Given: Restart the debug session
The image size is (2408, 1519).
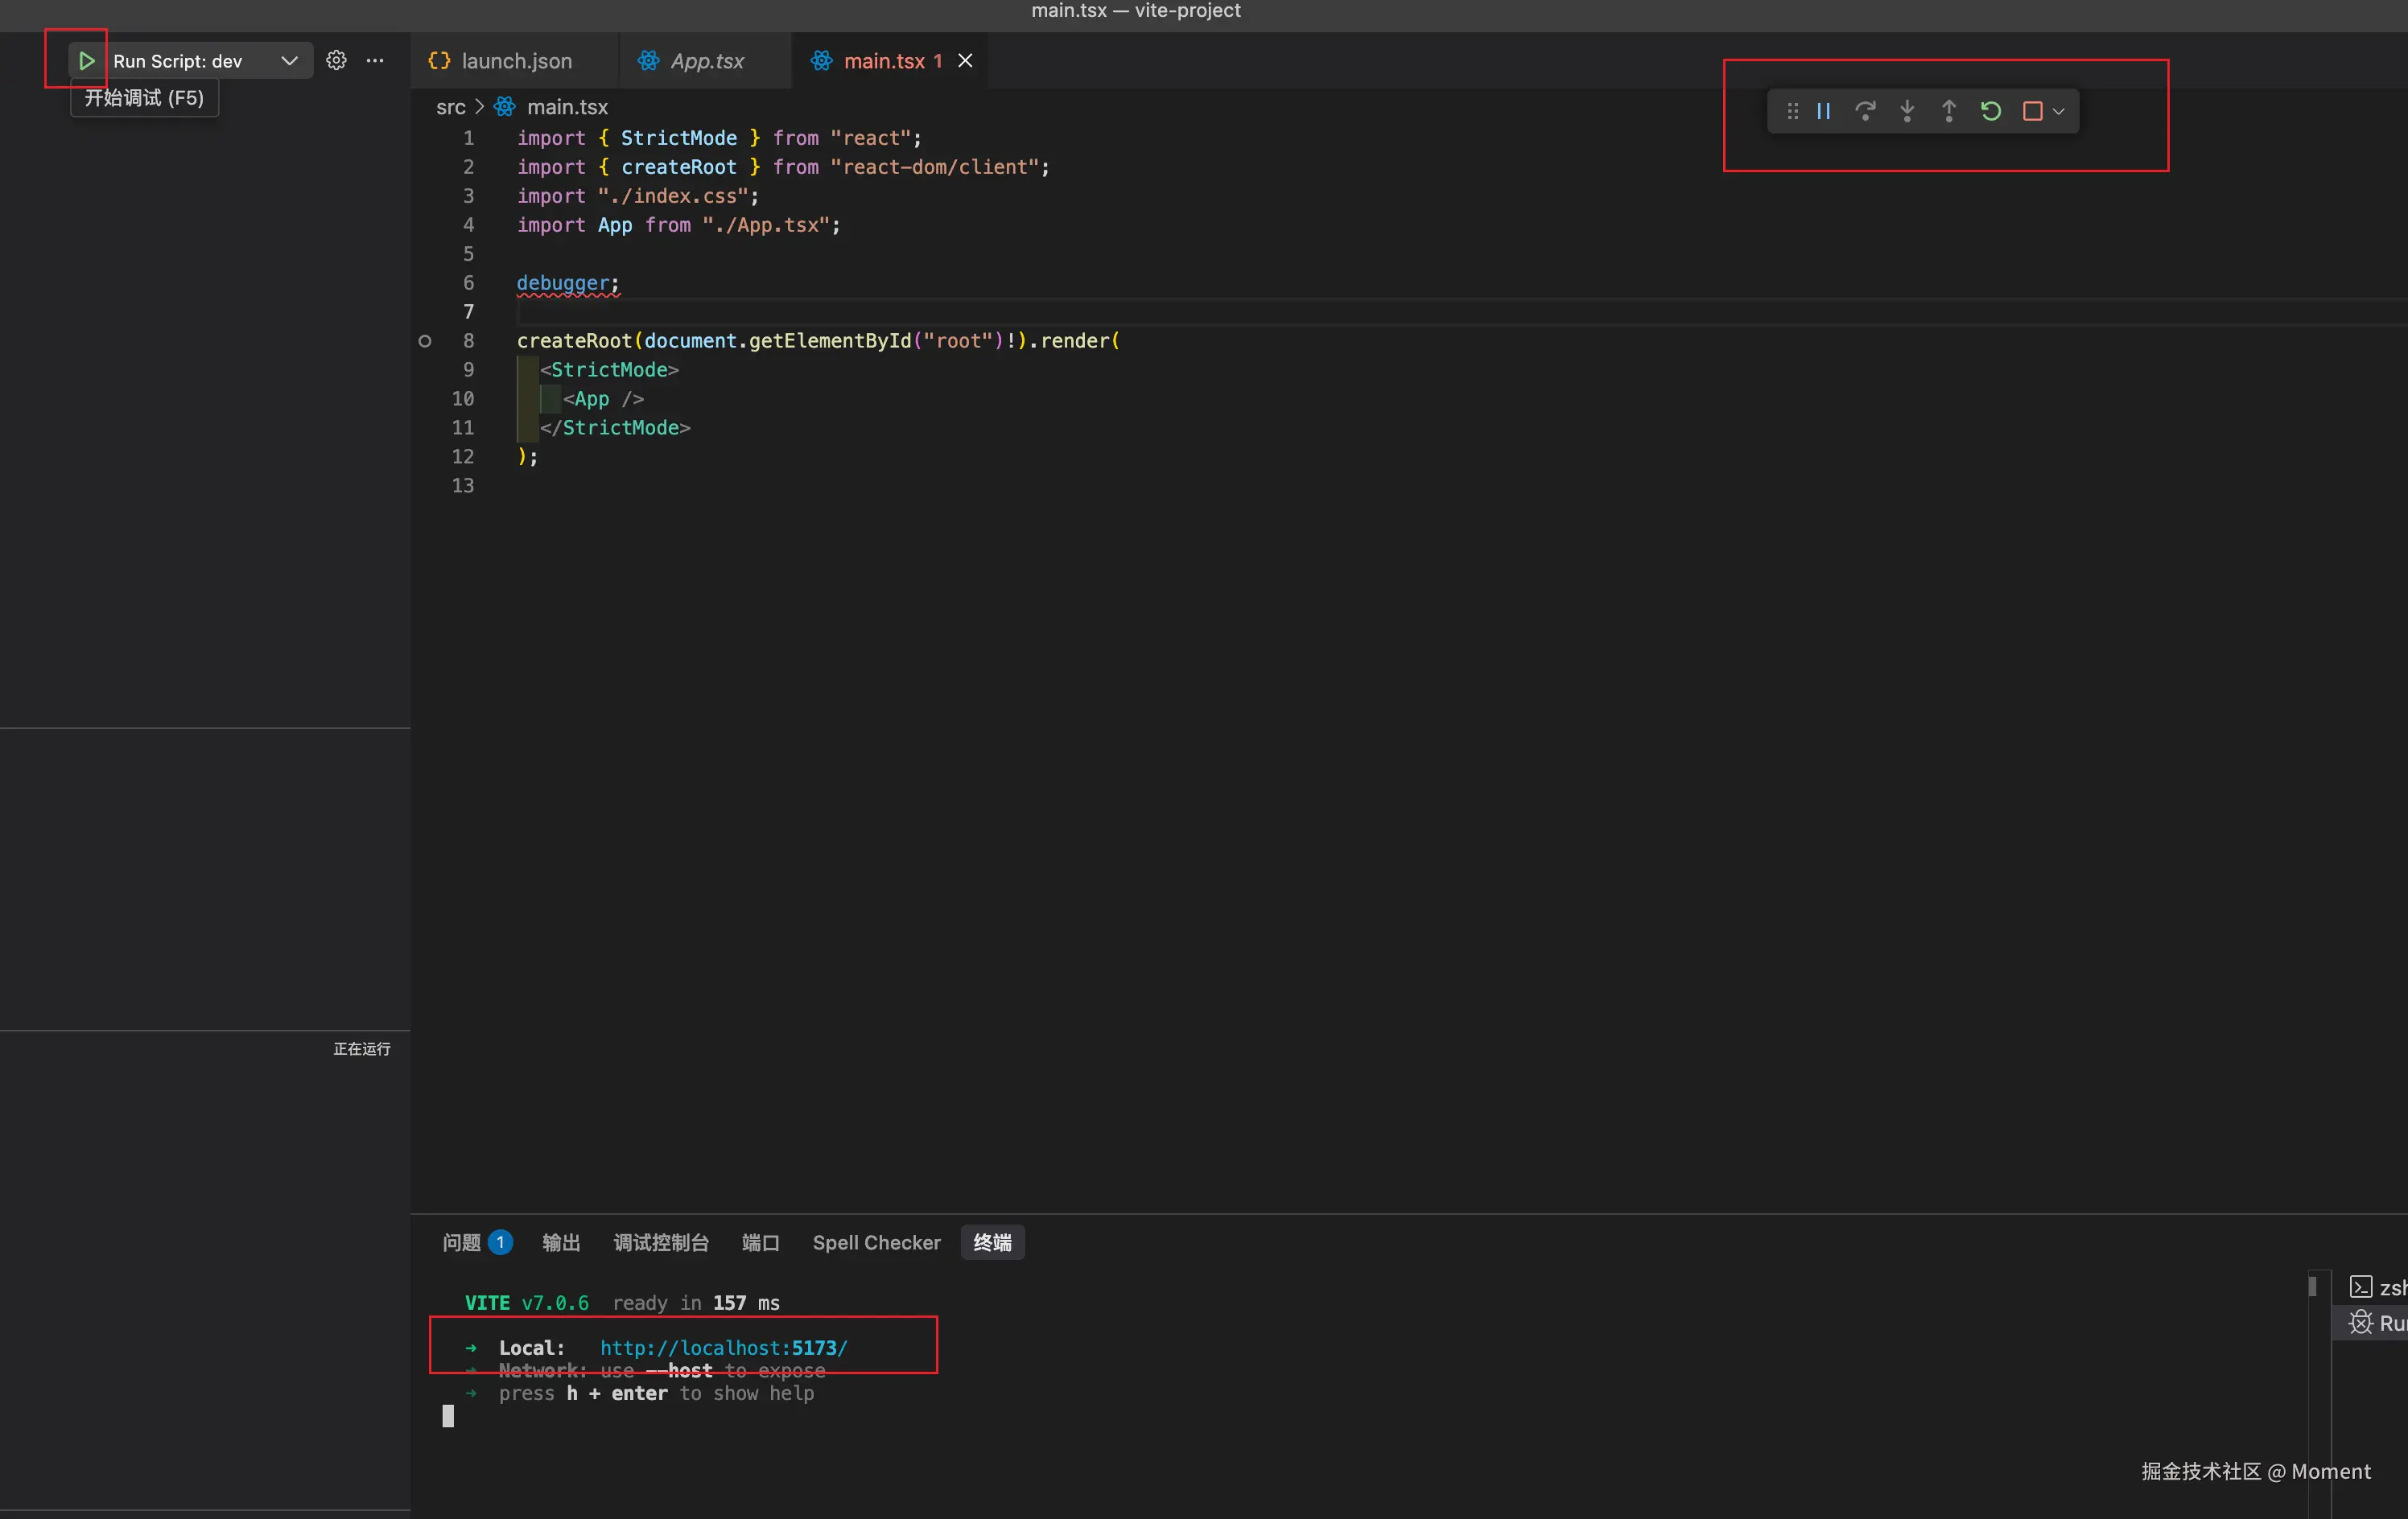Looking at the screenshot, I should tap(1990, 111).
